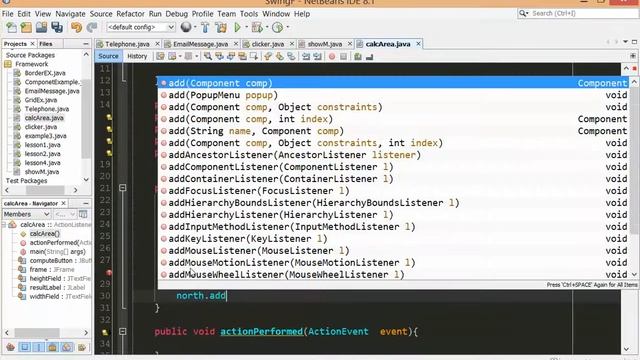Toggle Show Fields filter in Navigator
The image size is (640, 360).
(24, 347)
